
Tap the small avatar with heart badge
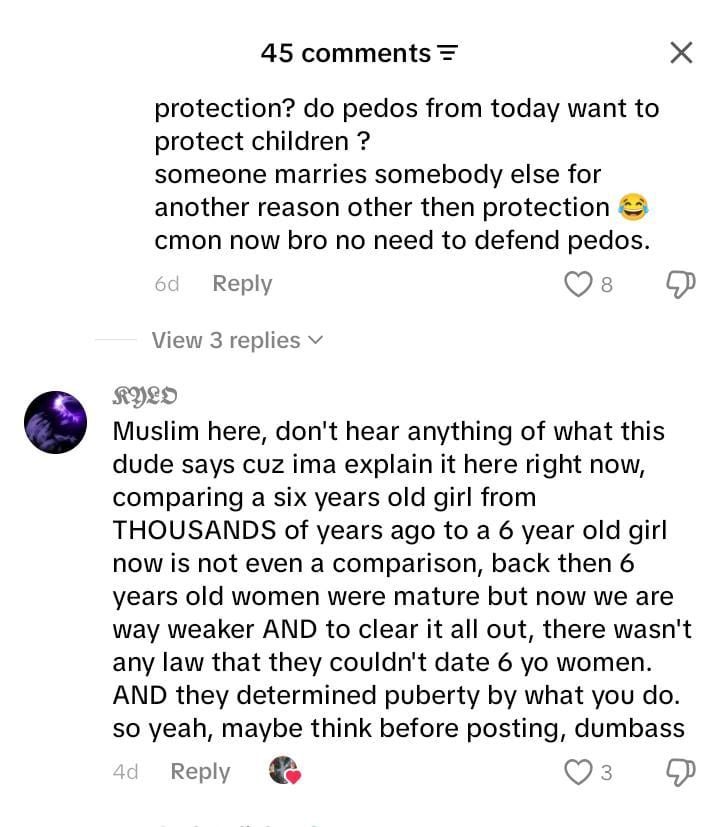285,771
